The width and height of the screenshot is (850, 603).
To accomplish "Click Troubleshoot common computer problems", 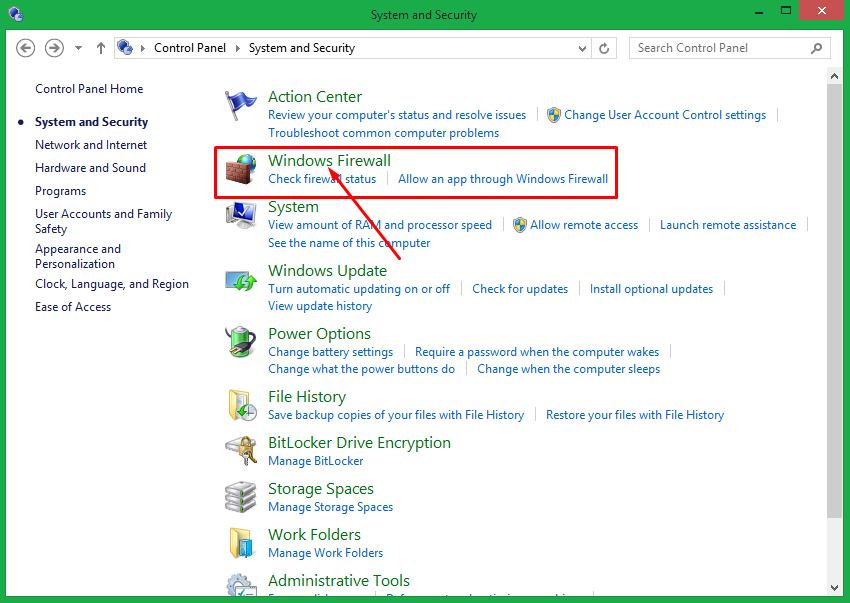I will pyautogui.click(x=384, y=133).
